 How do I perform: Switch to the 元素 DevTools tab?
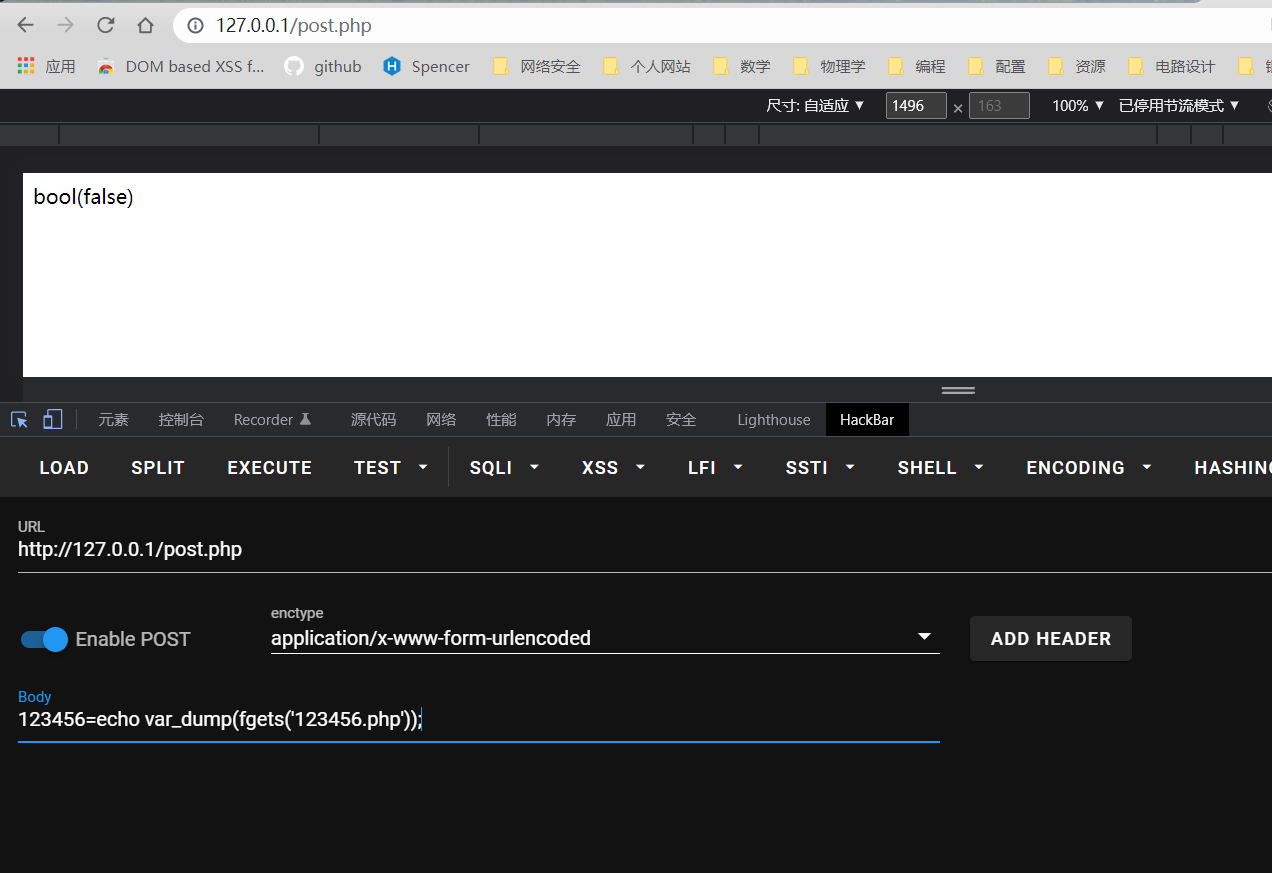(113, 420)
